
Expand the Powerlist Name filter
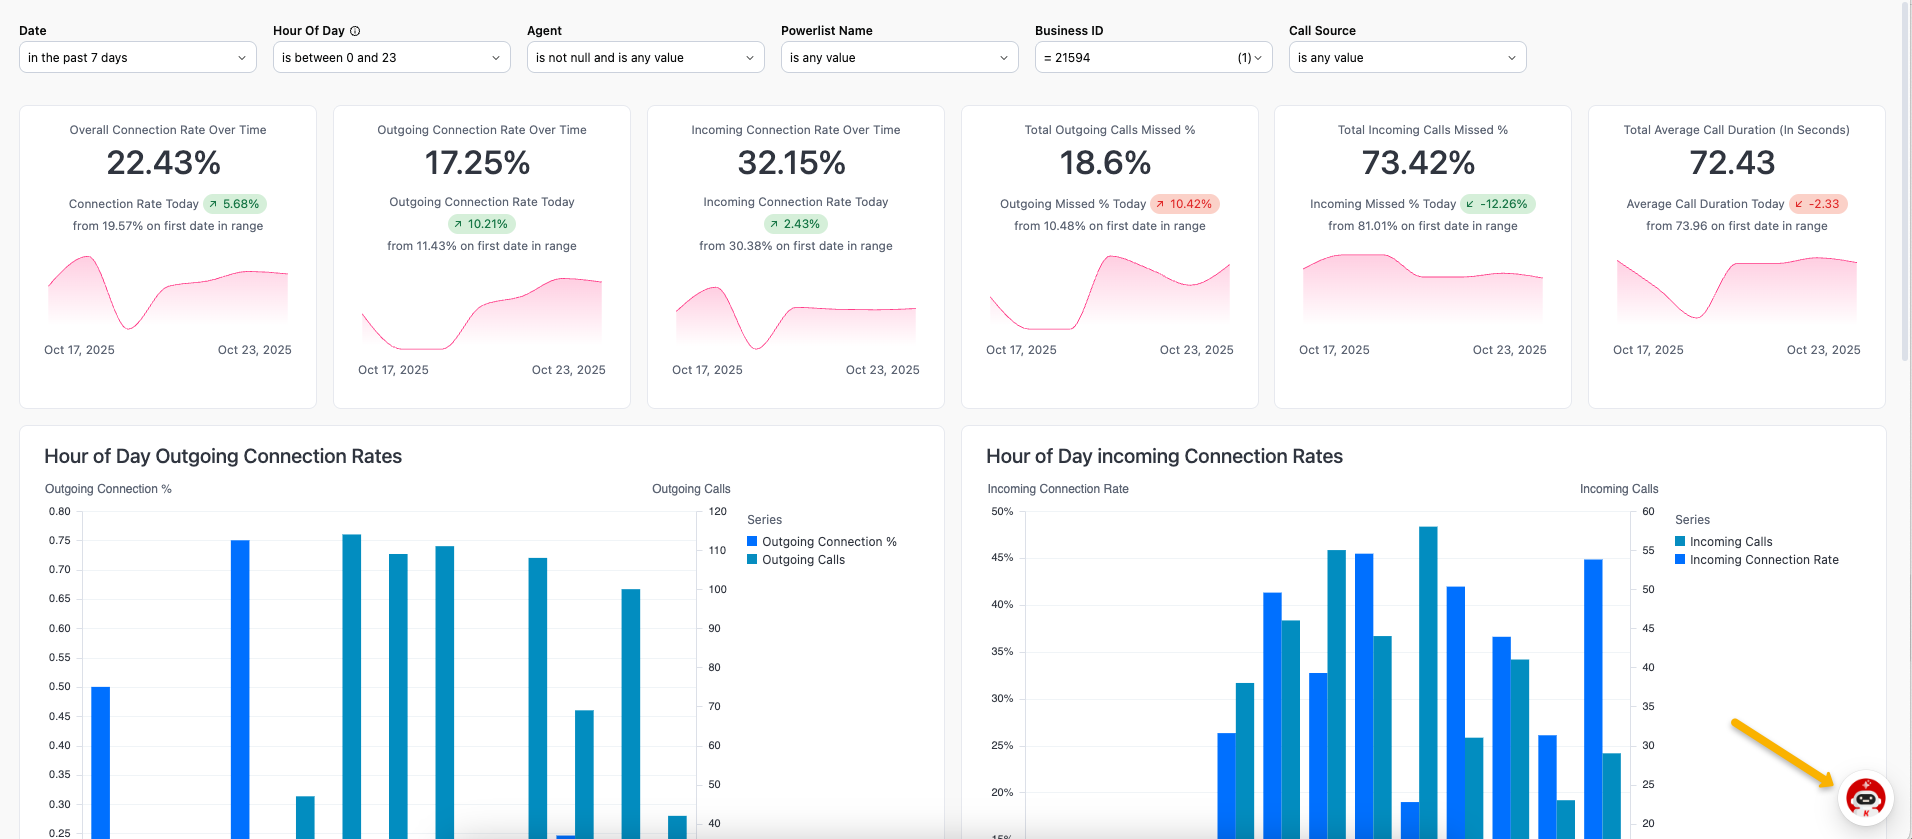click(899, 58)
